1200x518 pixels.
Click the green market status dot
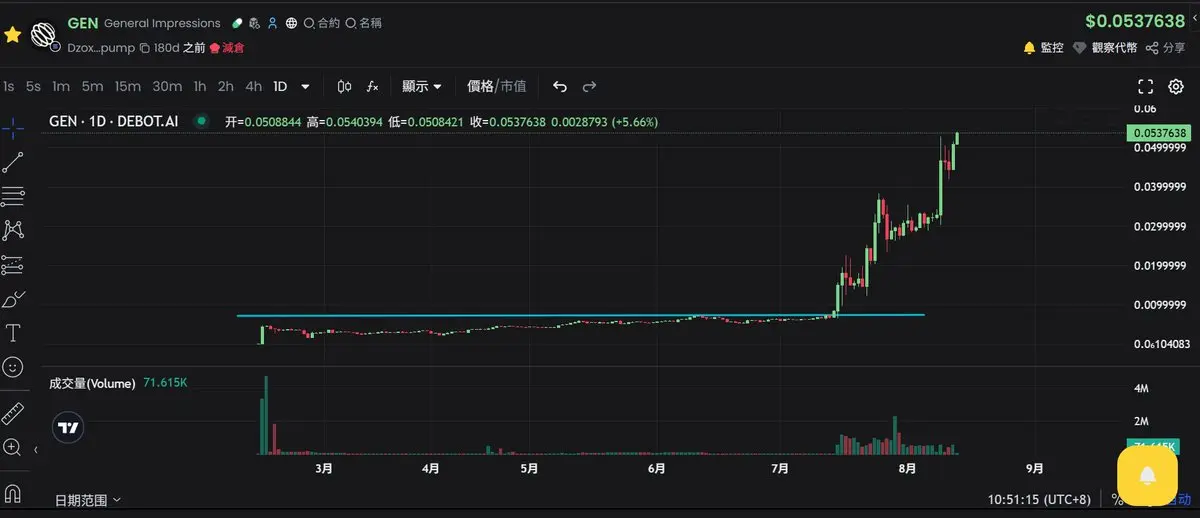[x=202, y=121]
